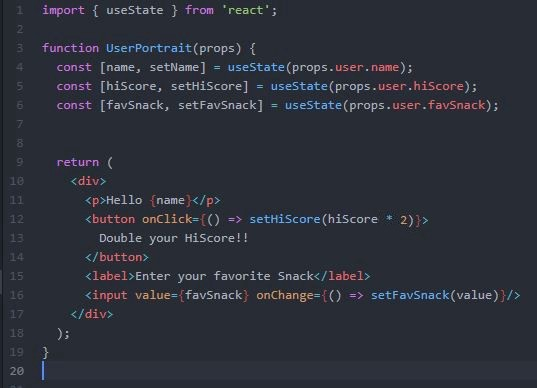Click 'Hello' text inside the p tag
537x388 pixels.
124,200
